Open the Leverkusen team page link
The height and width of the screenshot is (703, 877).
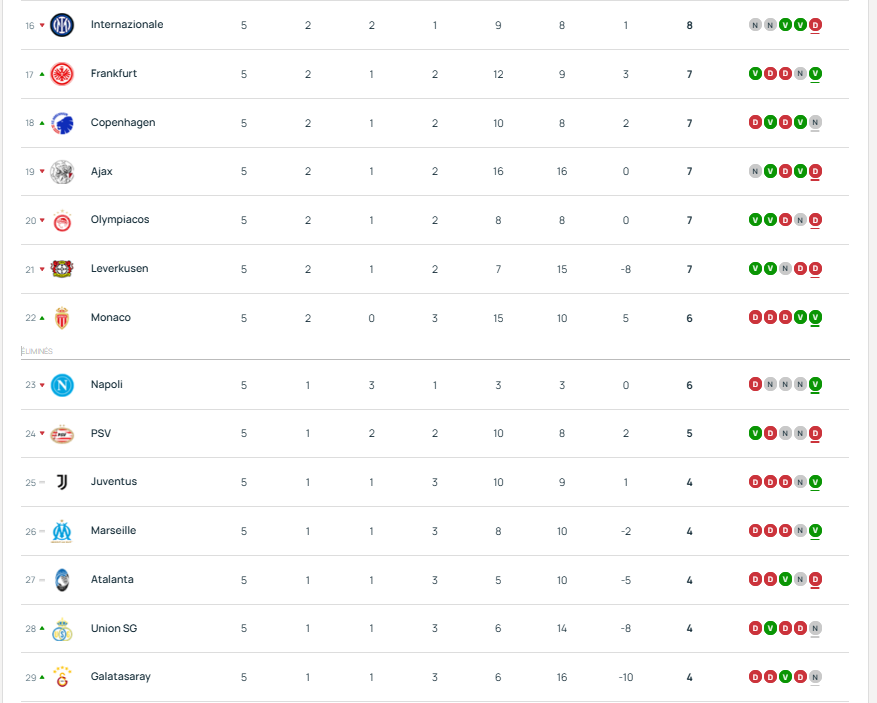[x=115, y=269]
